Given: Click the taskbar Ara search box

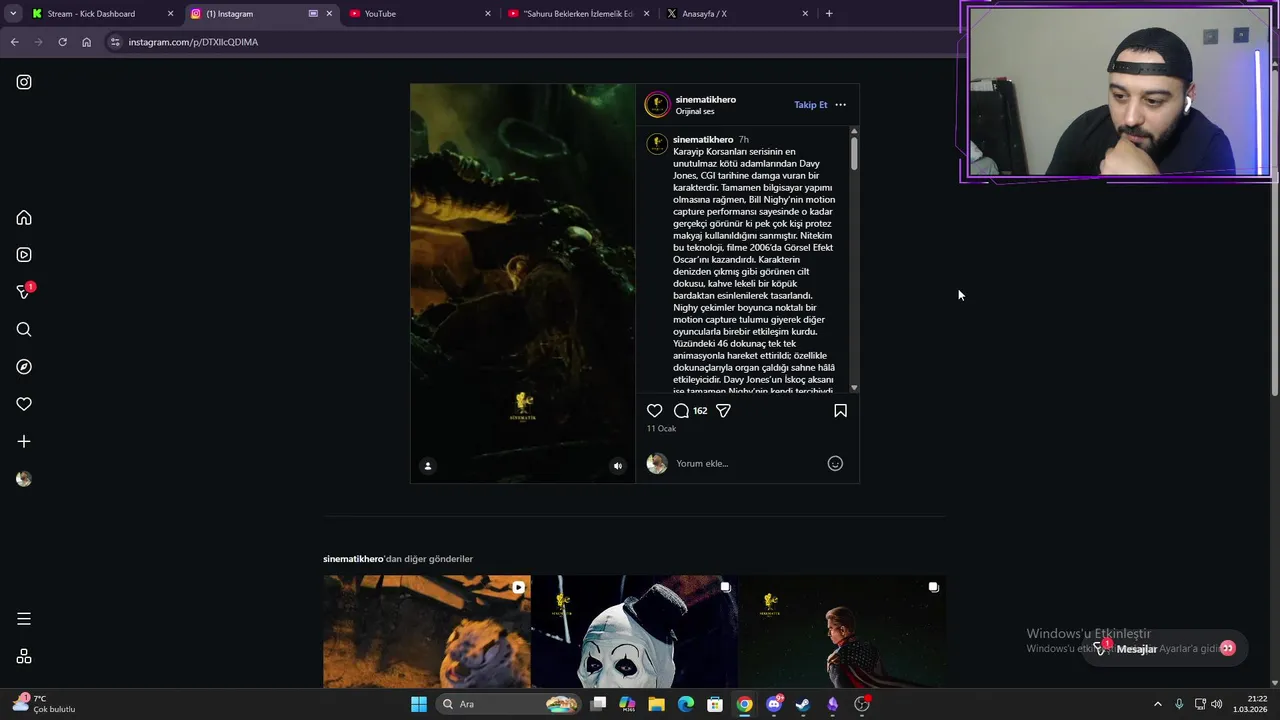Looking at the screenshot, I should [510, 704].
